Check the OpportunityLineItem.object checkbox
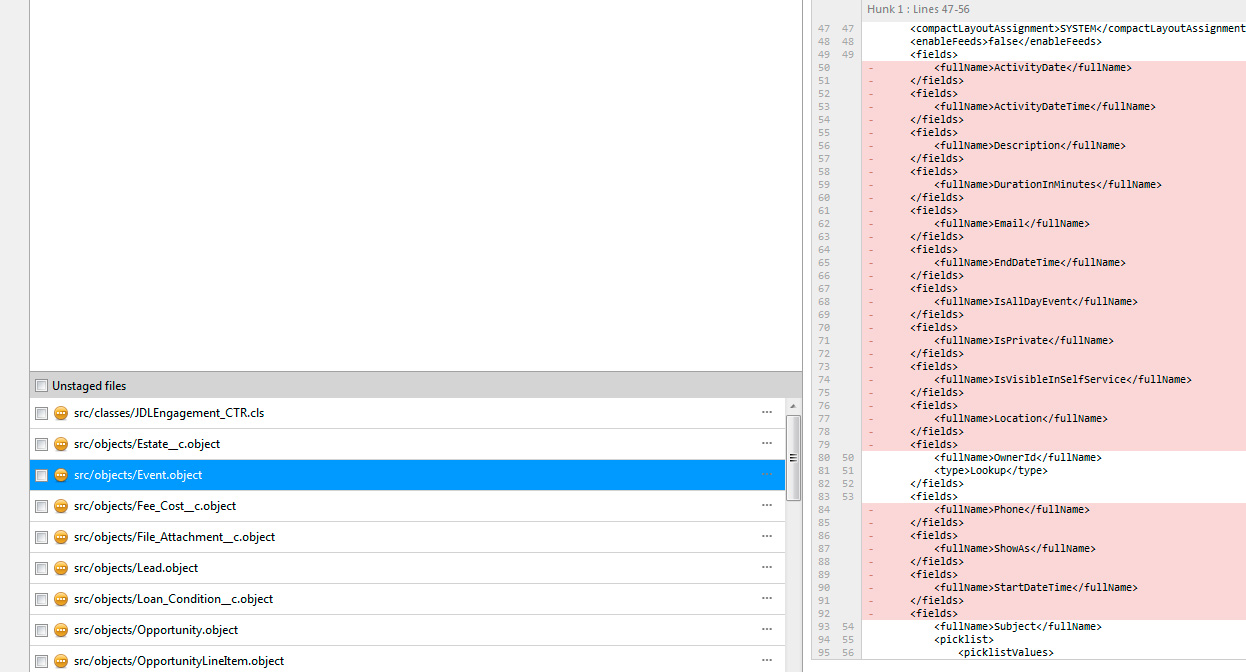1246x672 pixels. (41, 661)
